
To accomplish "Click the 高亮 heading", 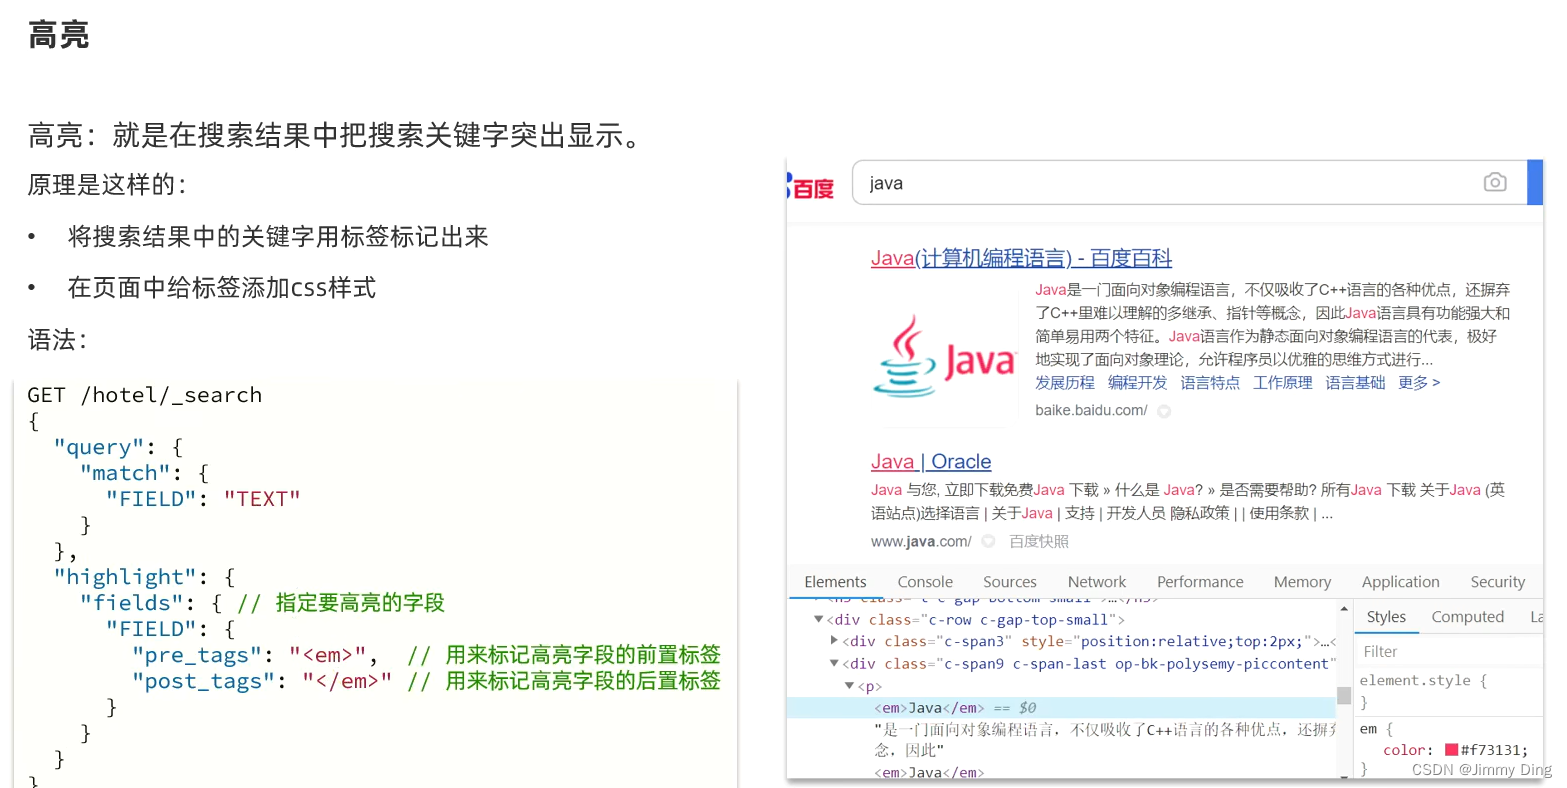I will (x=59, y=35).
